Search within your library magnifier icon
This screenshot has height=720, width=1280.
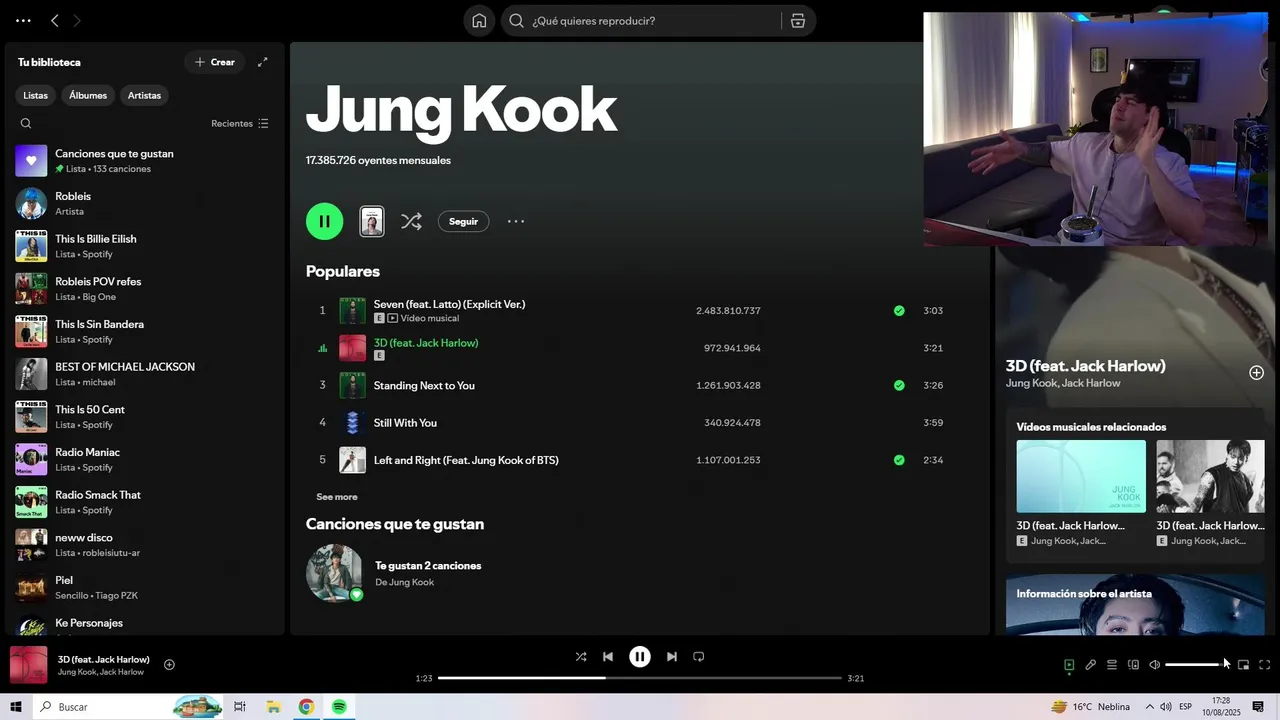26,124
